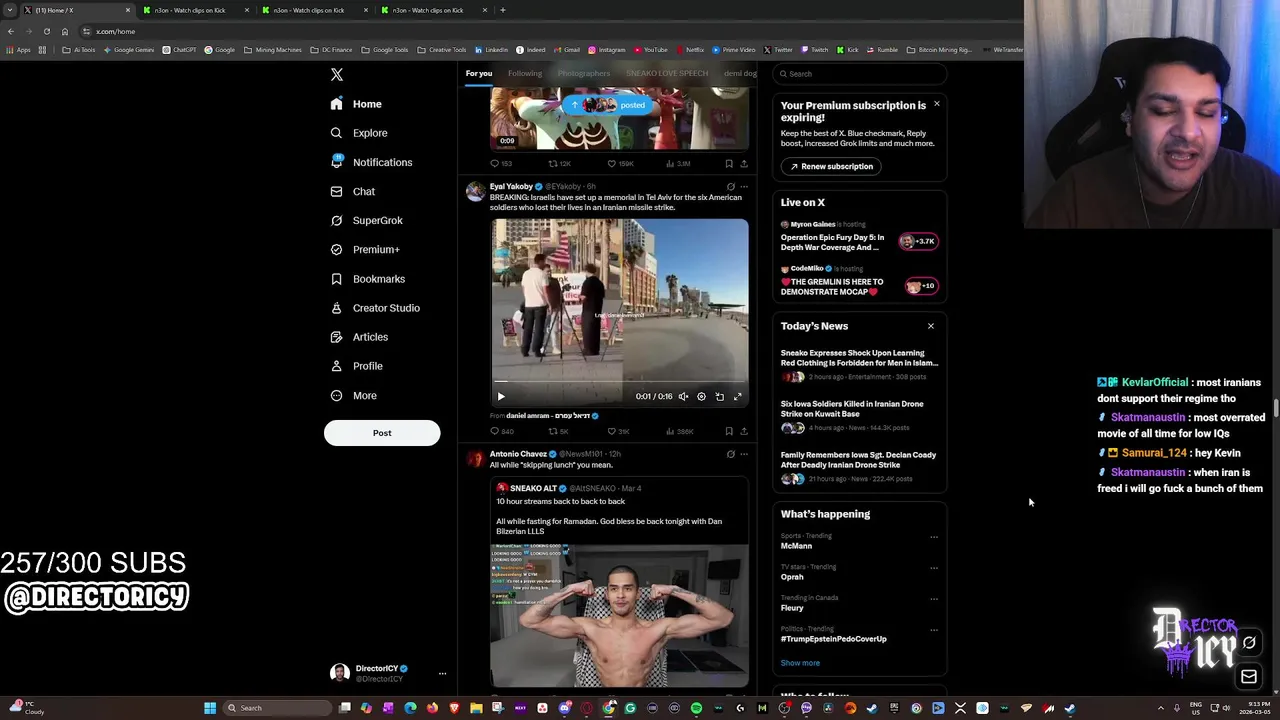1280x720 pixels.
Task: Open Creator Studio in the sidebar
Action: point(374,308)
